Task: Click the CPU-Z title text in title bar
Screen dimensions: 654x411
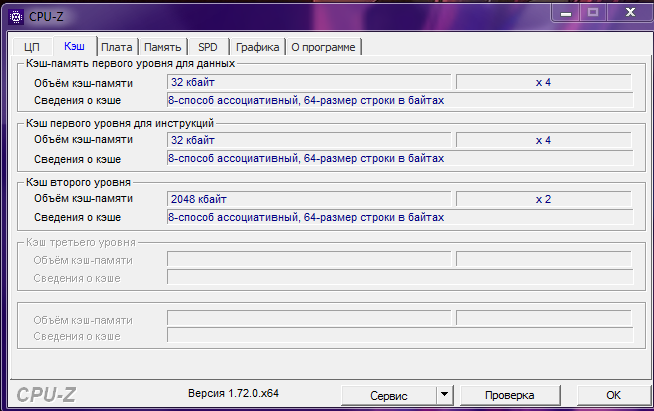Action: (x=46, y=17)
